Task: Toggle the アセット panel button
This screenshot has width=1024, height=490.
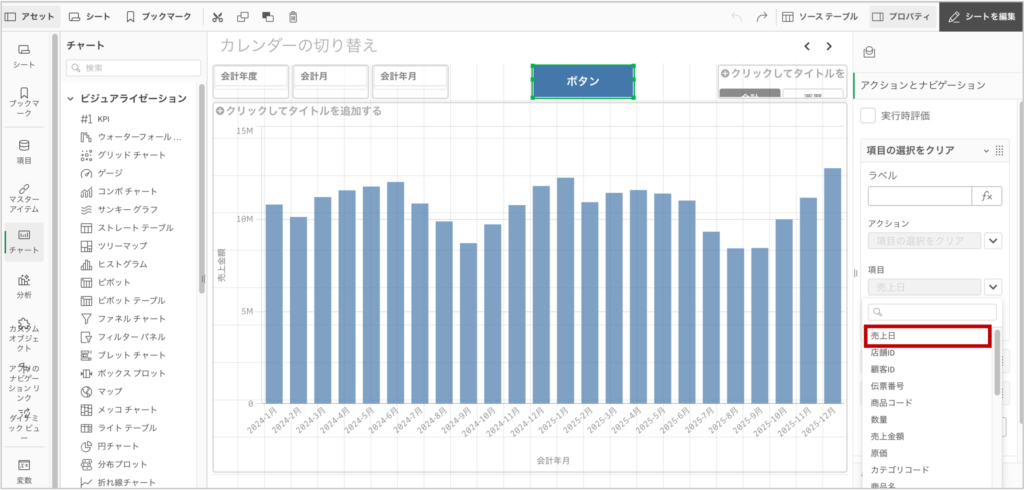Action: 30,17
